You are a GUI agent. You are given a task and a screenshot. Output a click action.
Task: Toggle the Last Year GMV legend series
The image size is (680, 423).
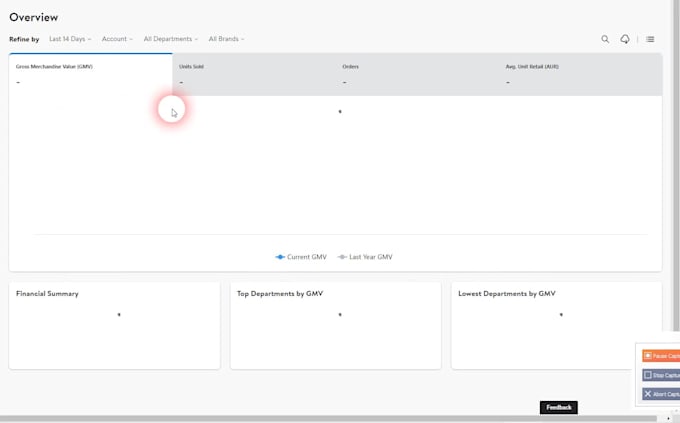pos(365,257)
